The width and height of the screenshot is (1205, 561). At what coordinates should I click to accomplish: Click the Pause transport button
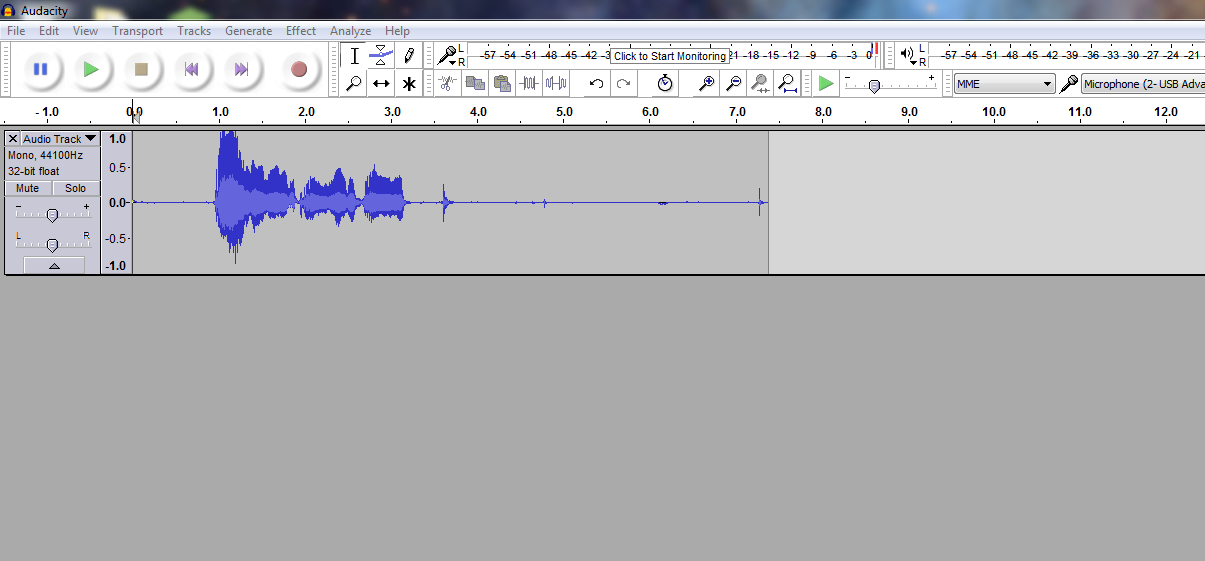[x=40, y=69]
